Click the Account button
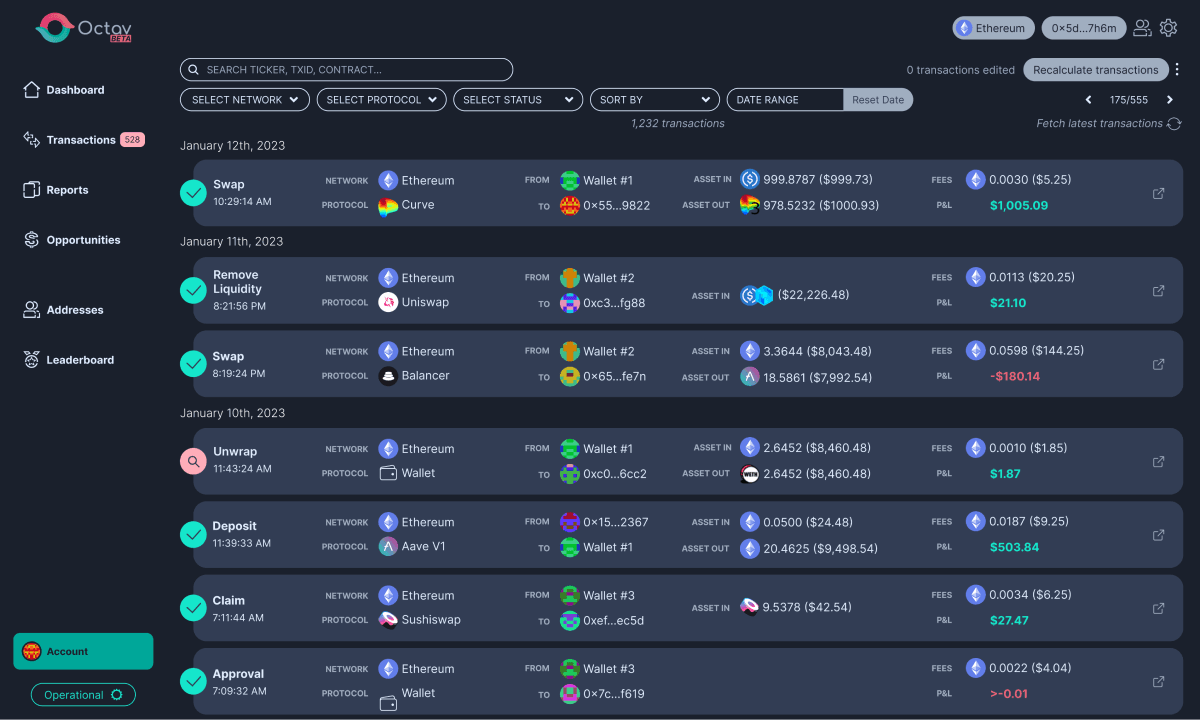Screen dimensions: 1200x720 [83, 651]
